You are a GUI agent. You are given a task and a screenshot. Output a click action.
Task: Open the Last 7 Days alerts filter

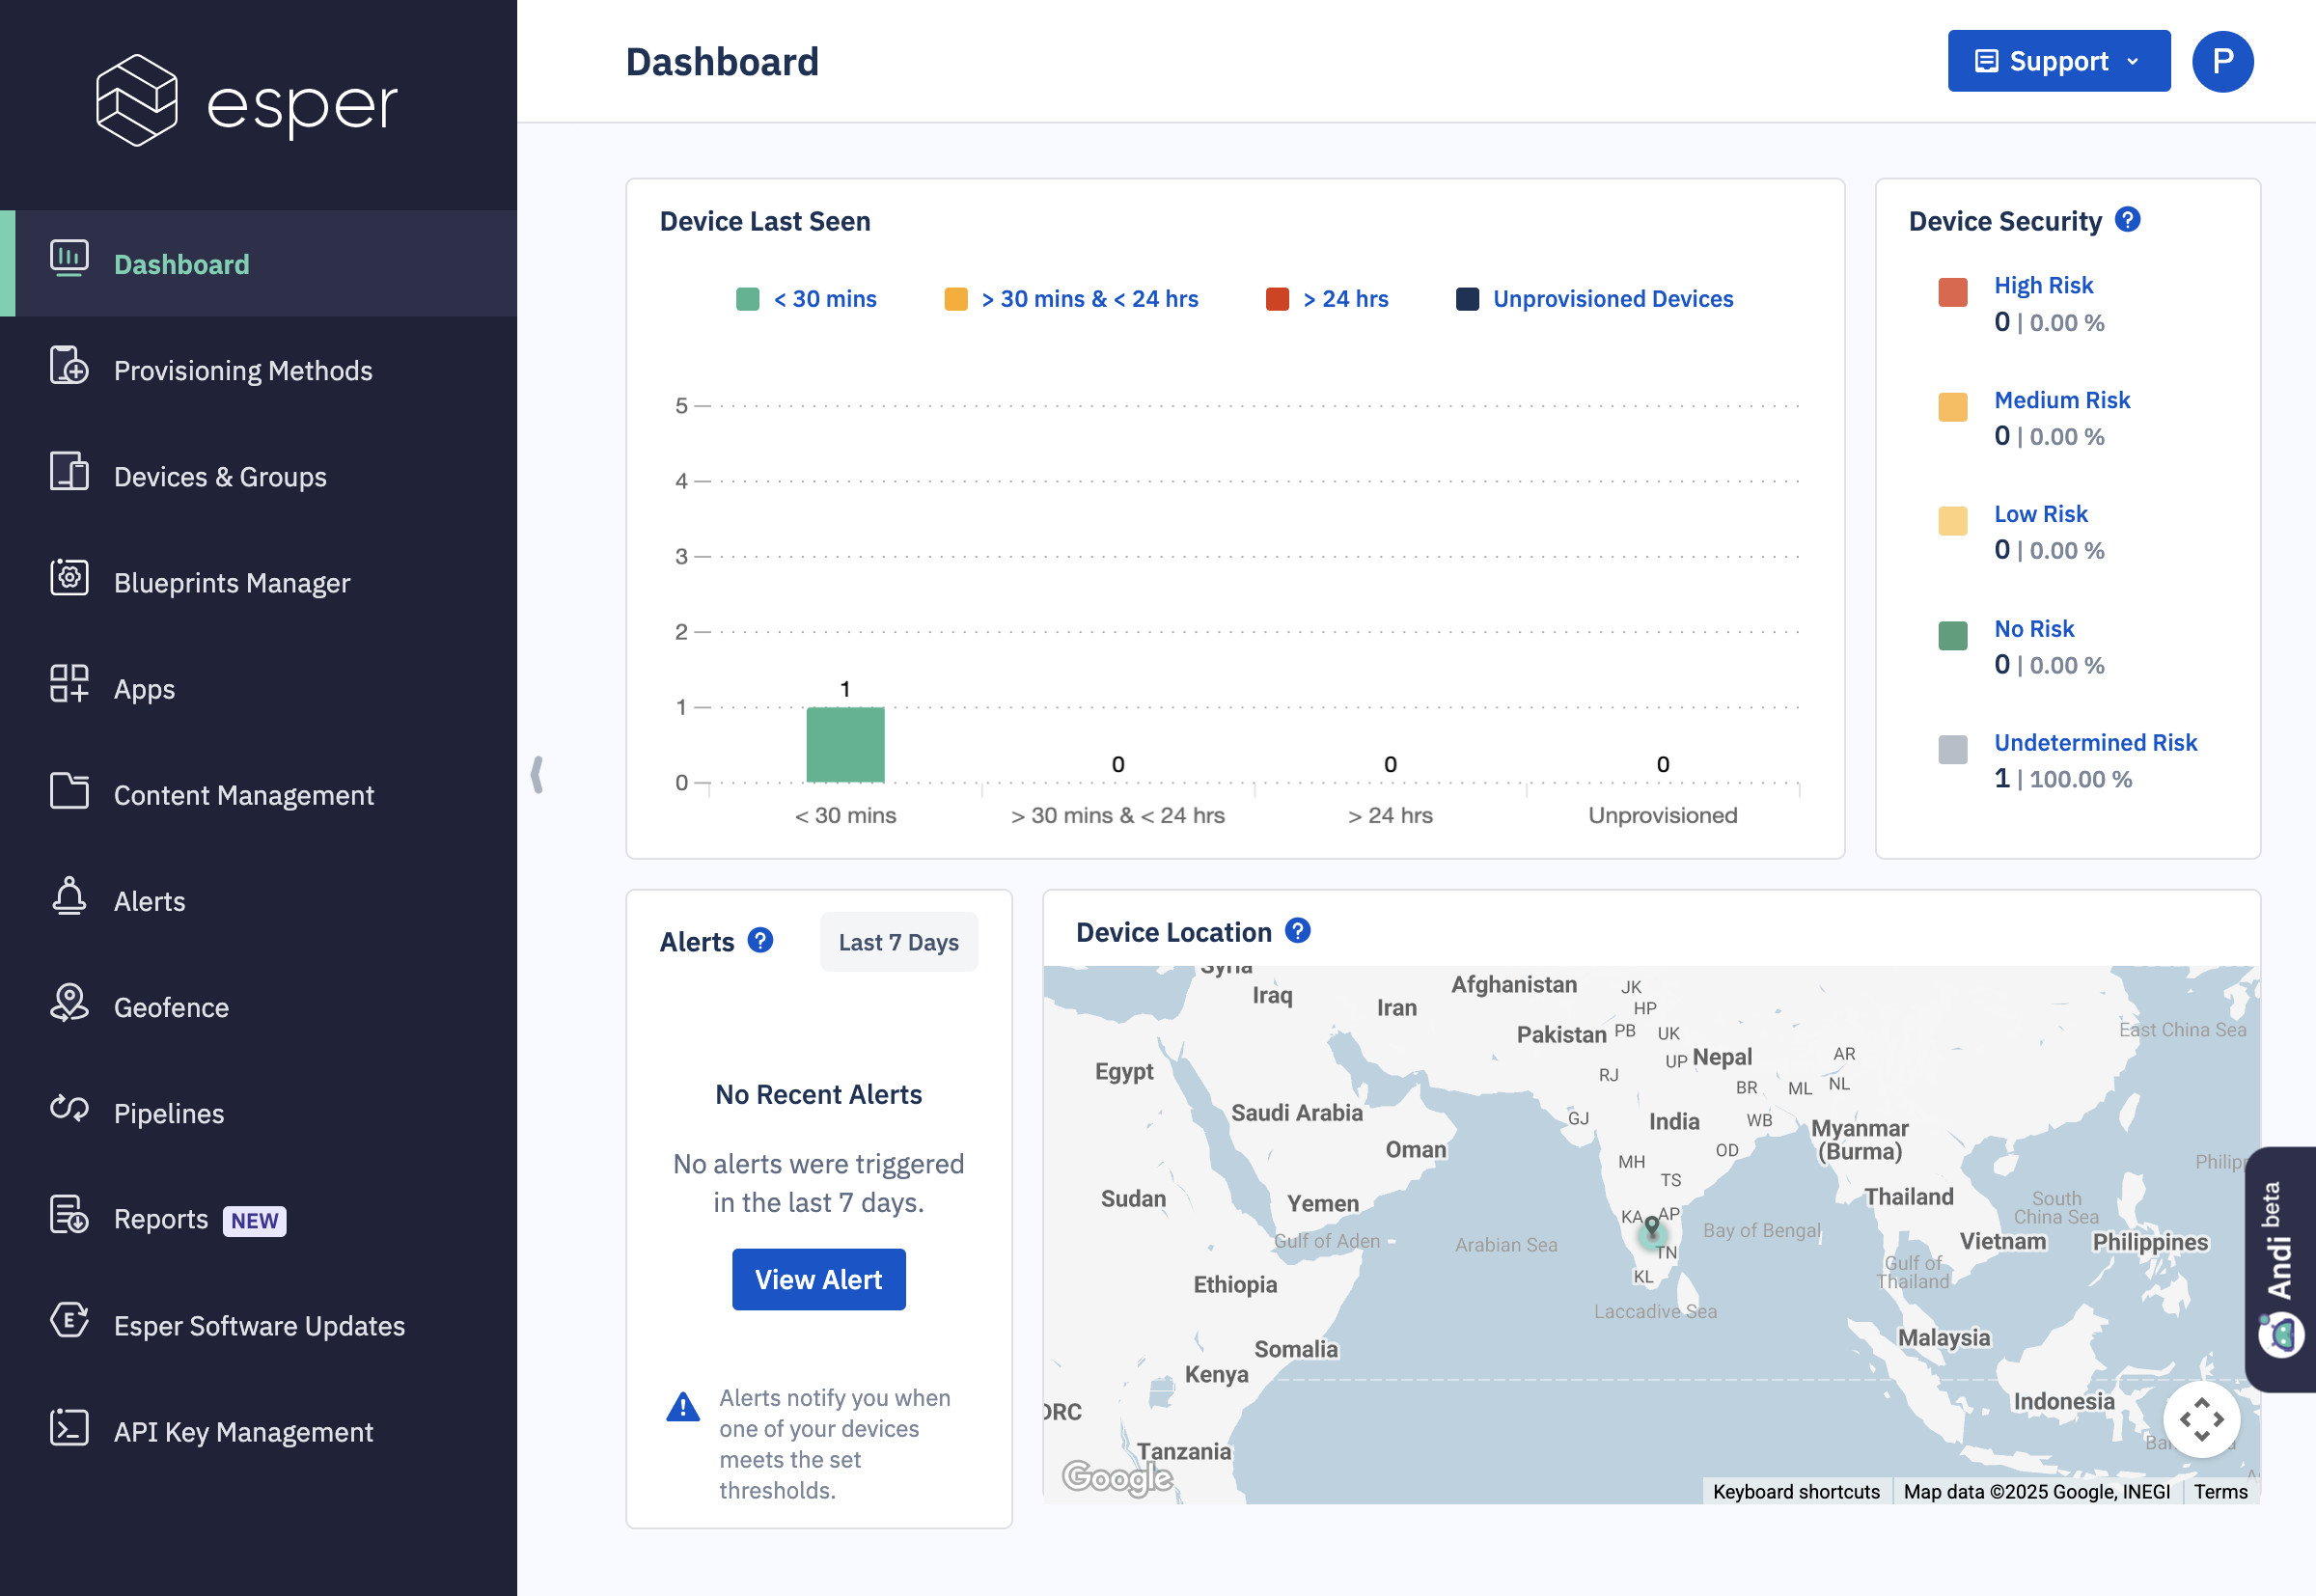[x=898, y=942]
